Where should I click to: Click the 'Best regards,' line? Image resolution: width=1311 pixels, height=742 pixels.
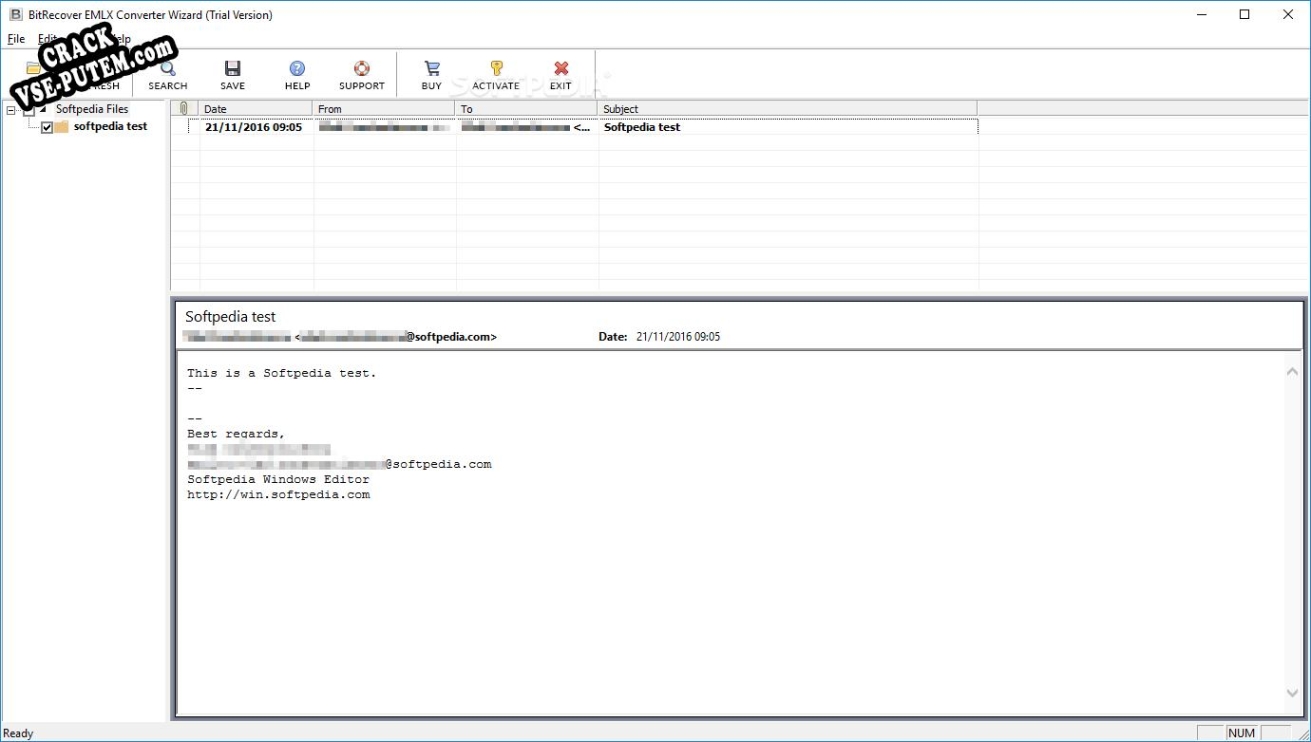click(236, 434)
